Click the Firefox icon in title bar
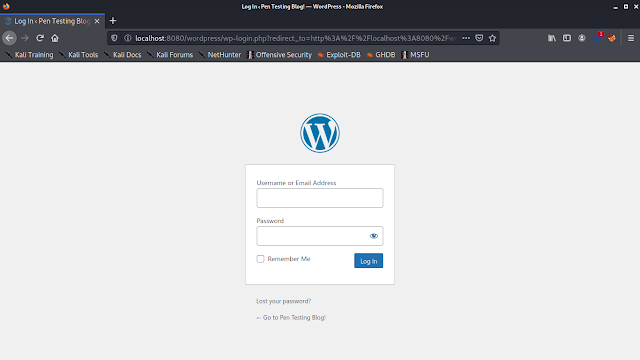 [x=6, y=6]
